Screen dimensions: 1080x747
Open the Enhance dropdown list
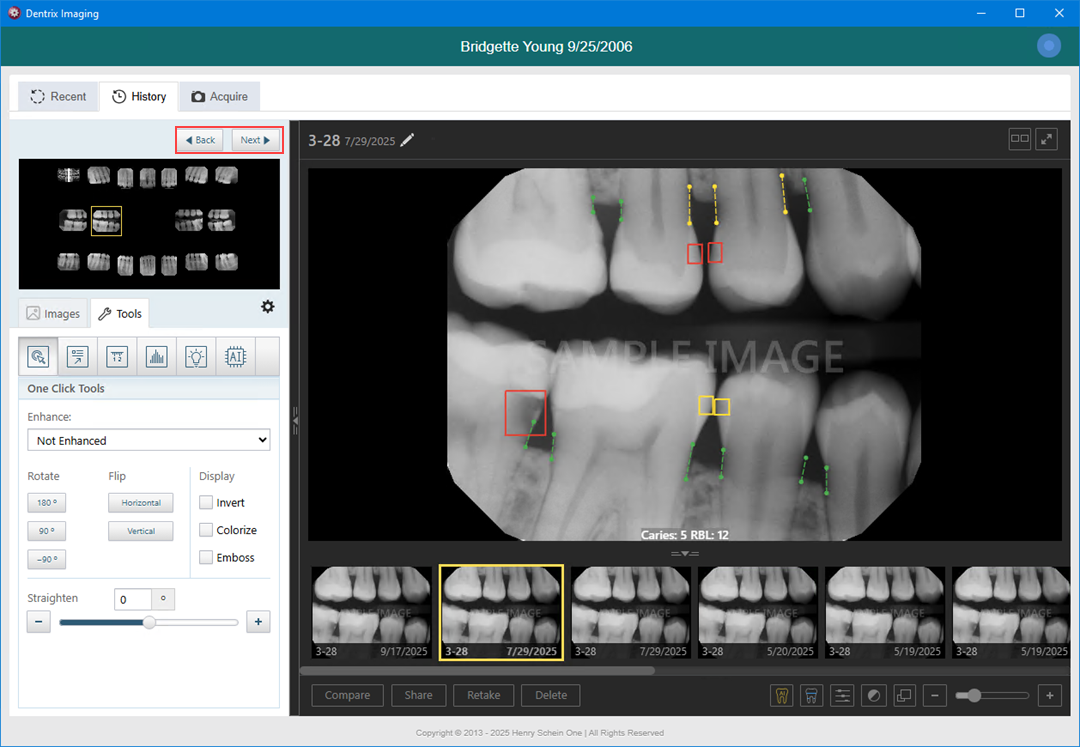tap(148, 440)
